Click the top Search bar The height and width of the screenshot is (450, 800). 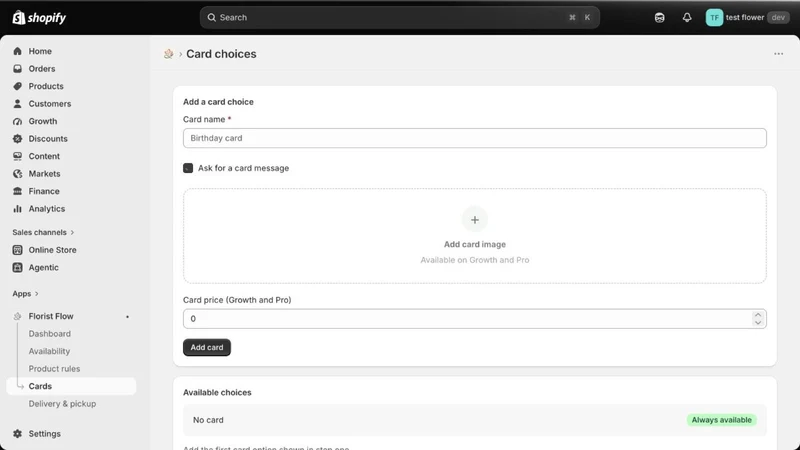[399, 17]
